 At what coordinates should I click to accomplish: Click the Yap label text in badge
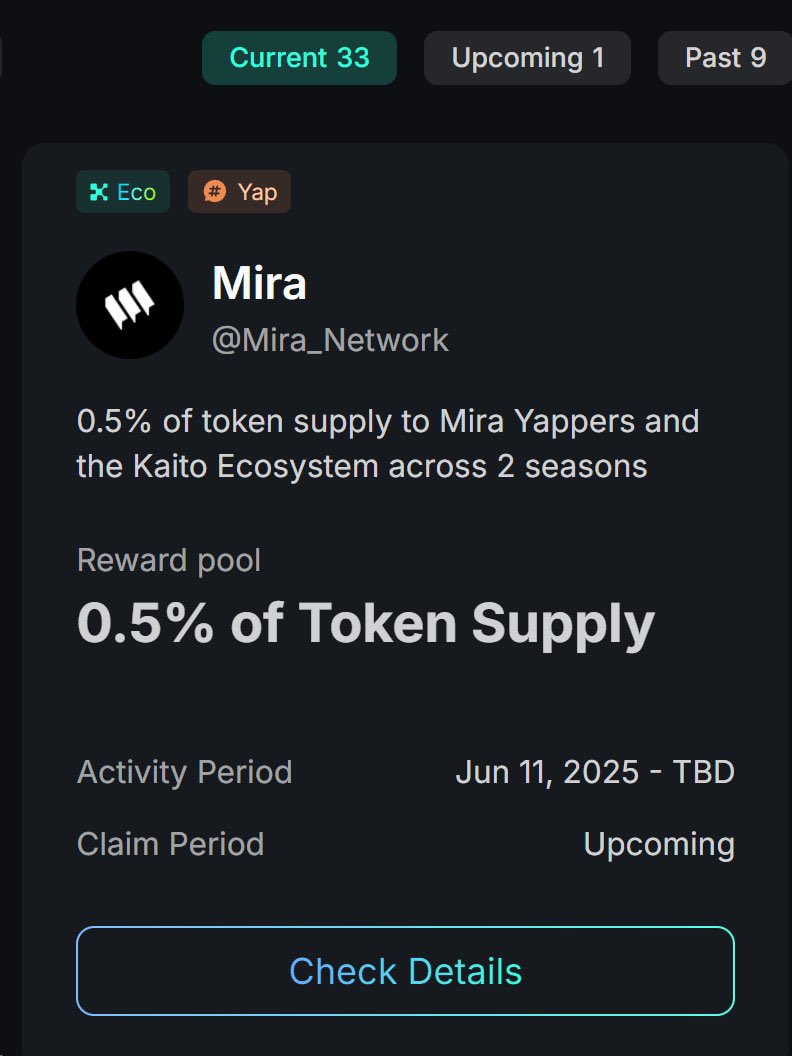[x=257, y=193]
